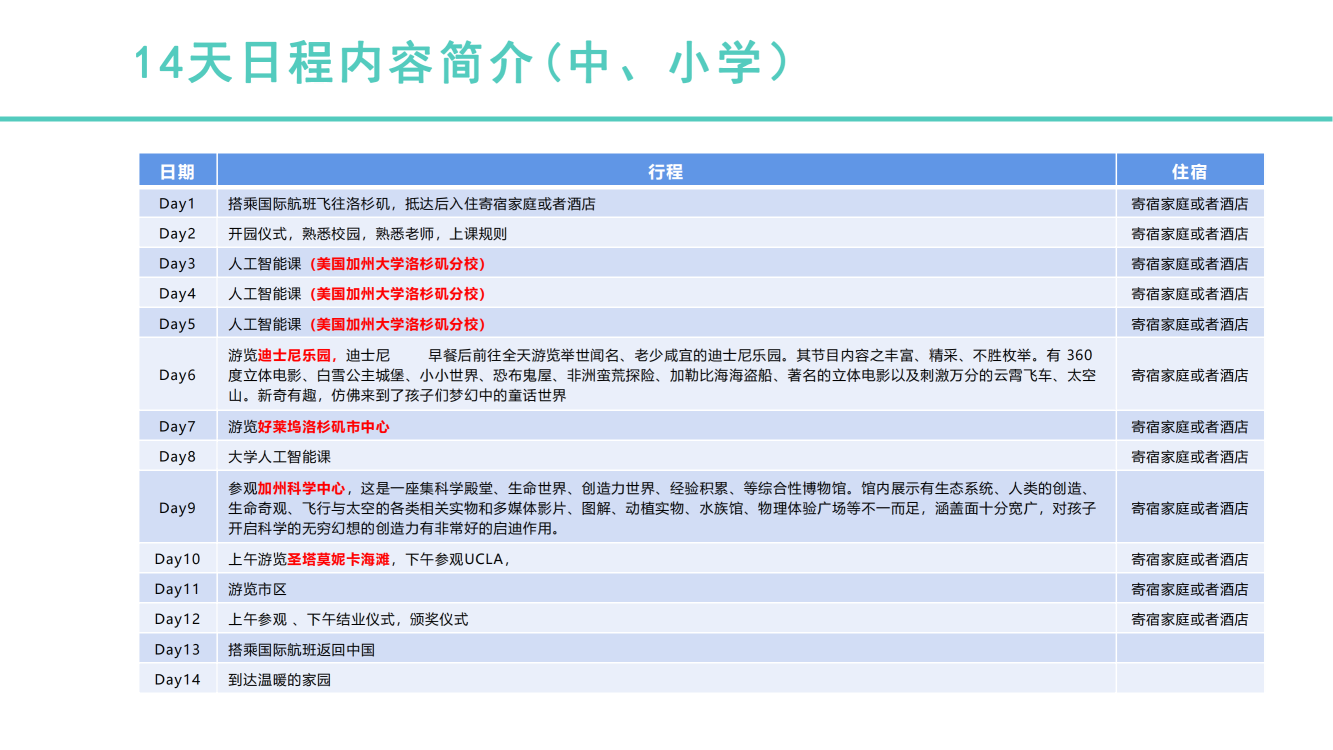Click the Day14 到达温暖的家园 cell
This screenshot has width=1333, height=750.
tap(279, 680)
